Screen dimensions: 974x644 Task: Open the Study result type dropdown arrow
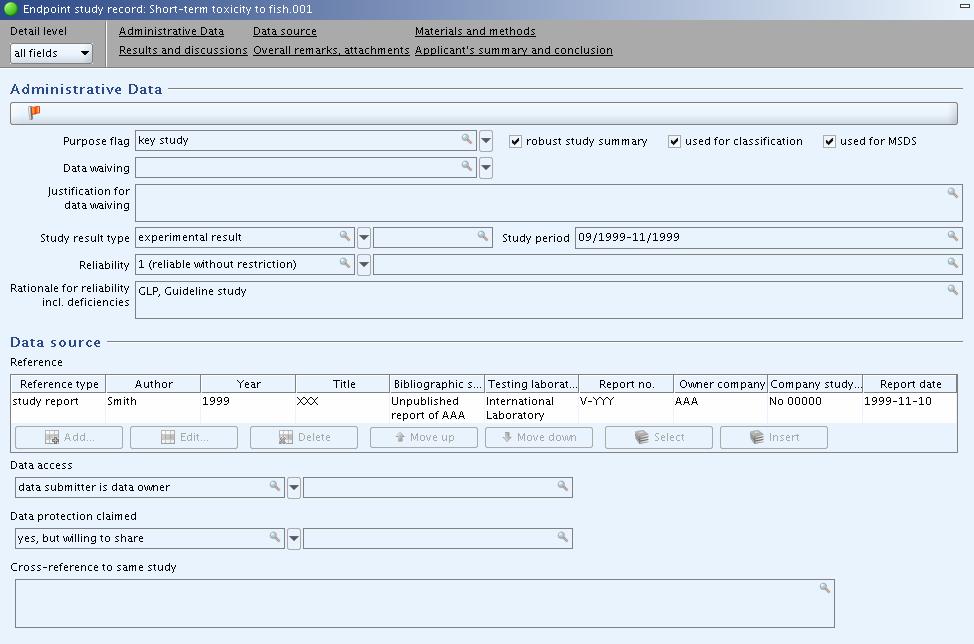364,238
